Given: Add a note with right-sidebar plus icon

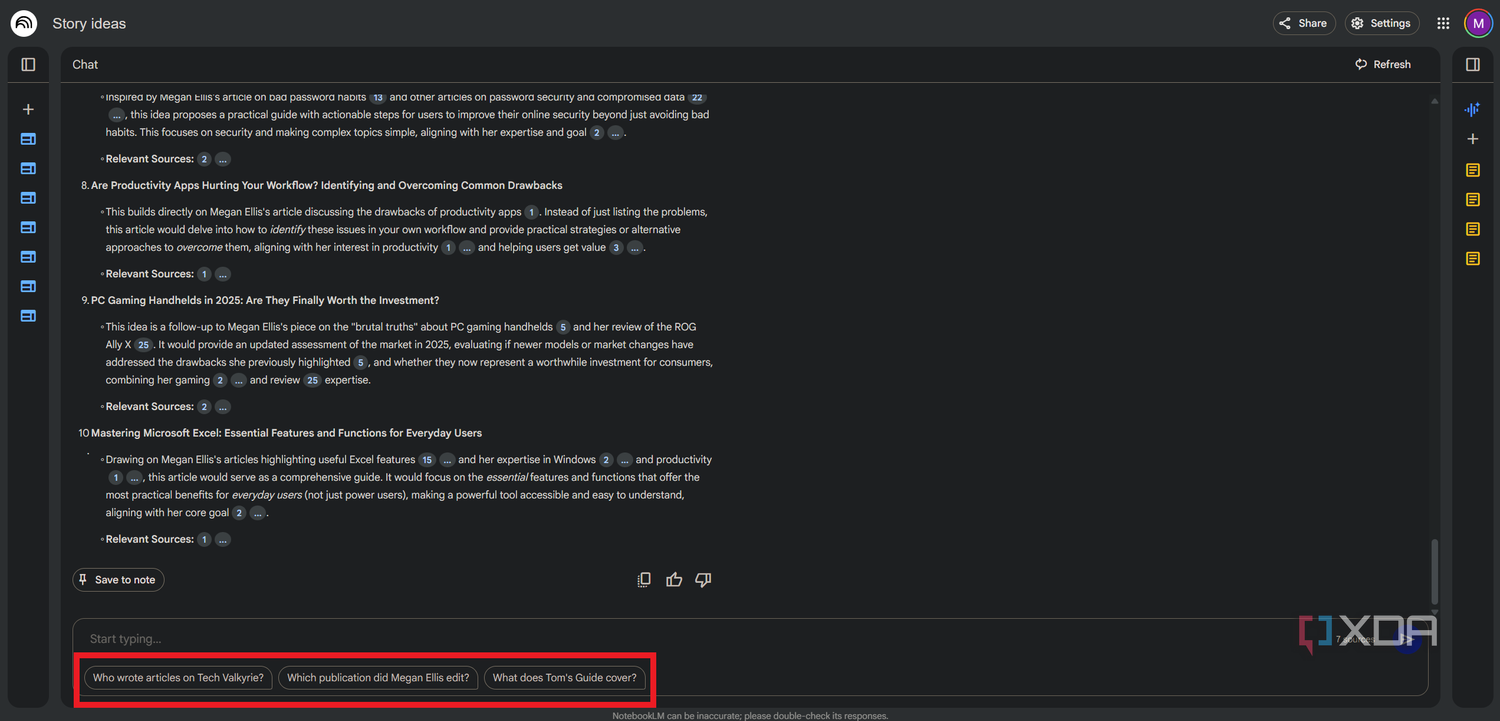Looking at the screenshot, I should [x=1472, y=139].
